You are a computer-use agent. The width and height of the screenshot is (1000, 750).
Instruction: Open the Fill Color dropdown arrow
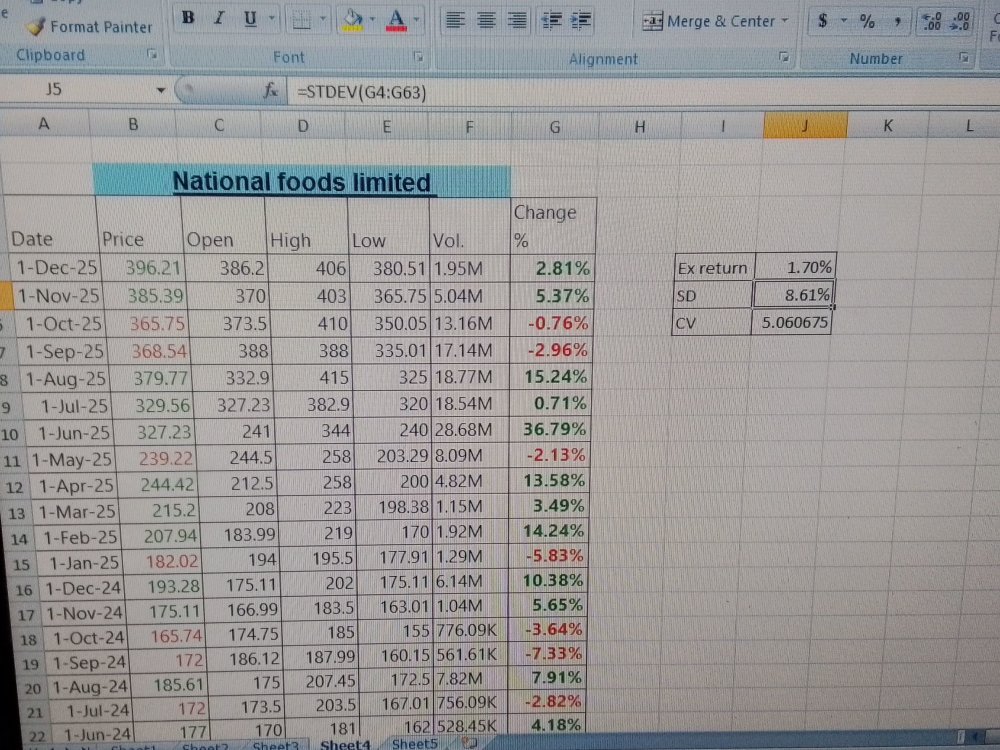[372, 20]
